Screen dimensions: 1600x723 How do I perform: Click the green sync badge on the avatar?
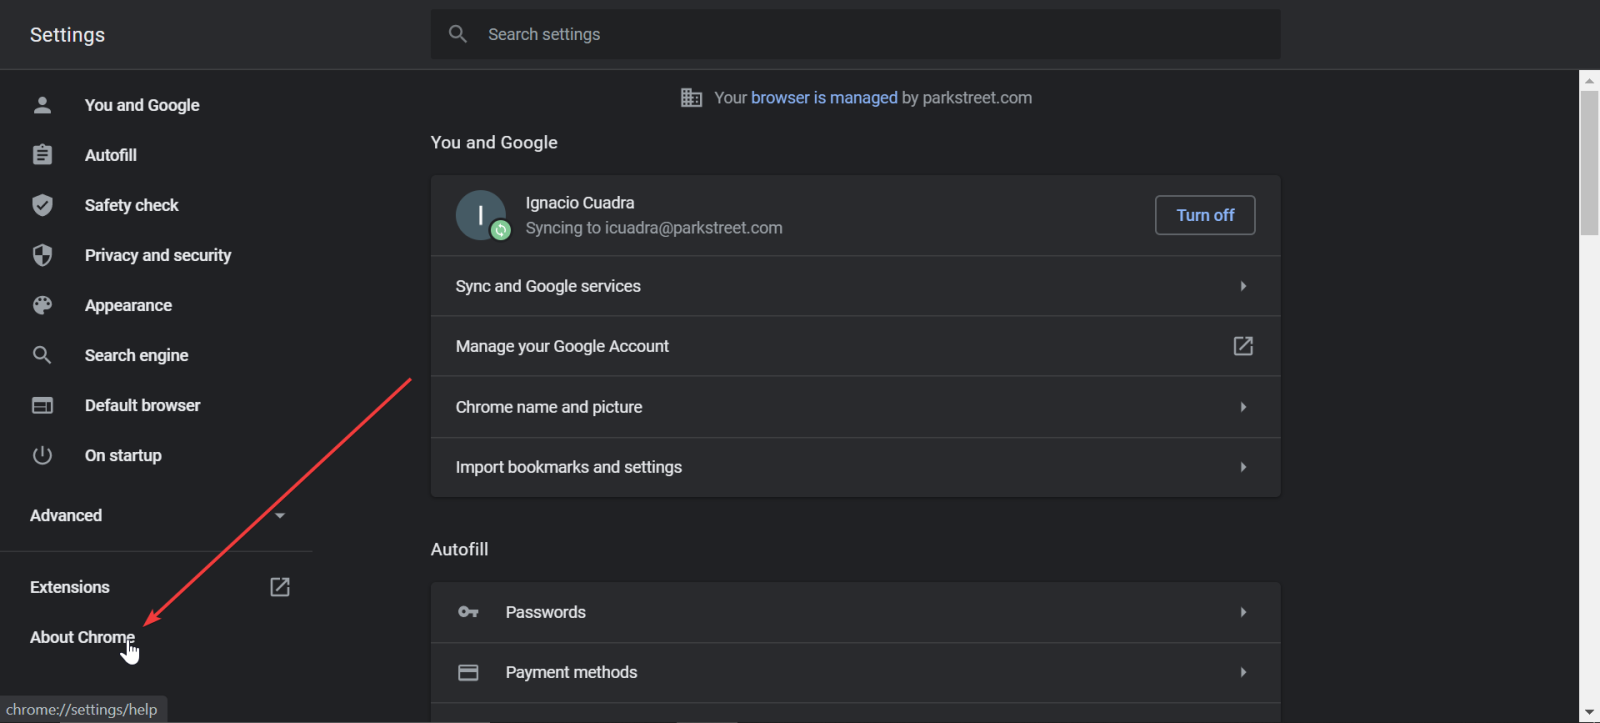(x=500, y=230)
